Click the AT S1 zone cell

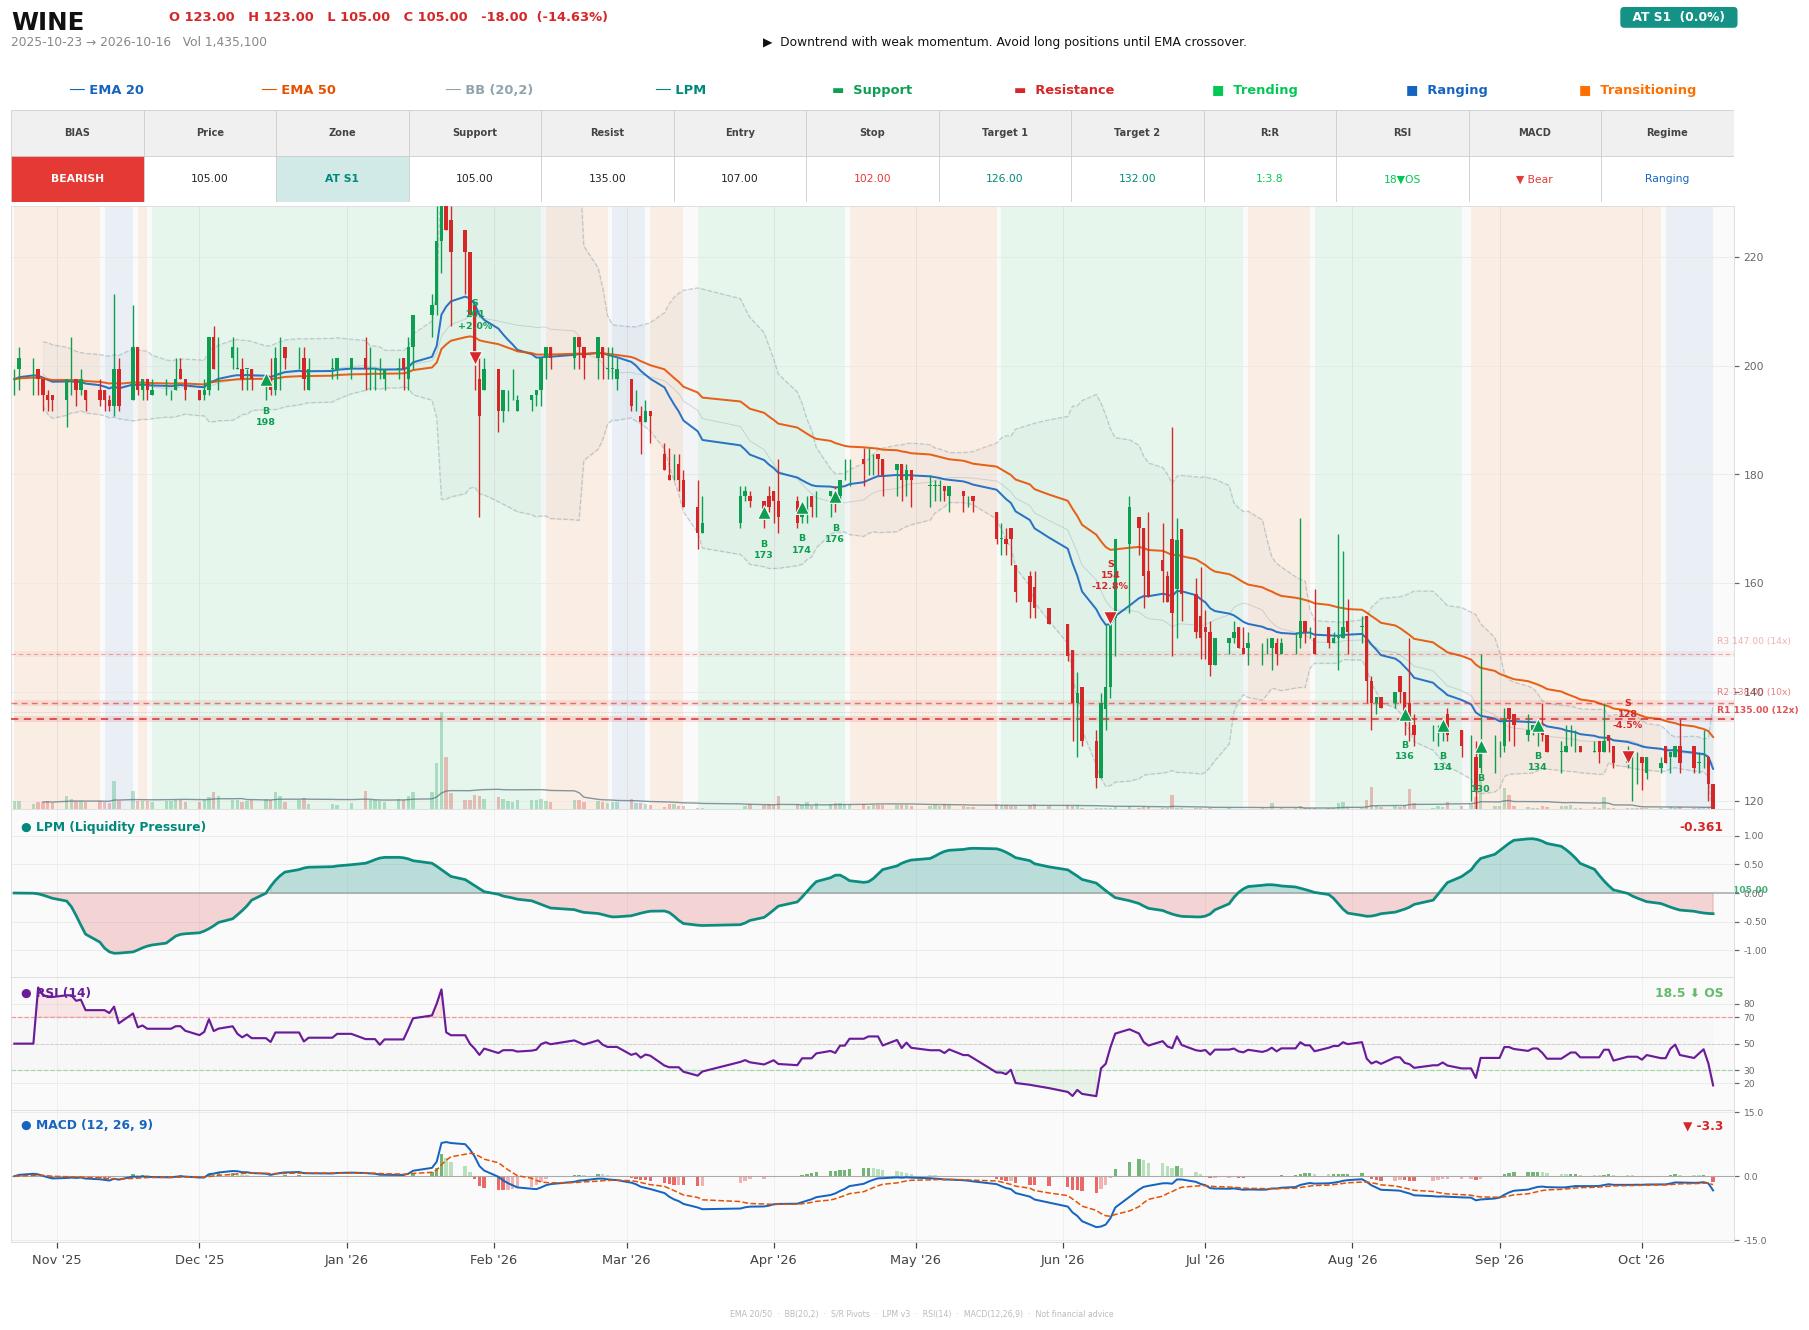point(342,179)
